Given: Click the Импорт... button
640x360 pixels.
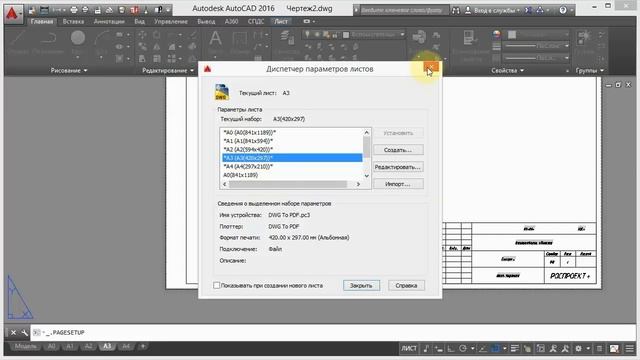Looking at the screenshot, I should click(398, 184).
